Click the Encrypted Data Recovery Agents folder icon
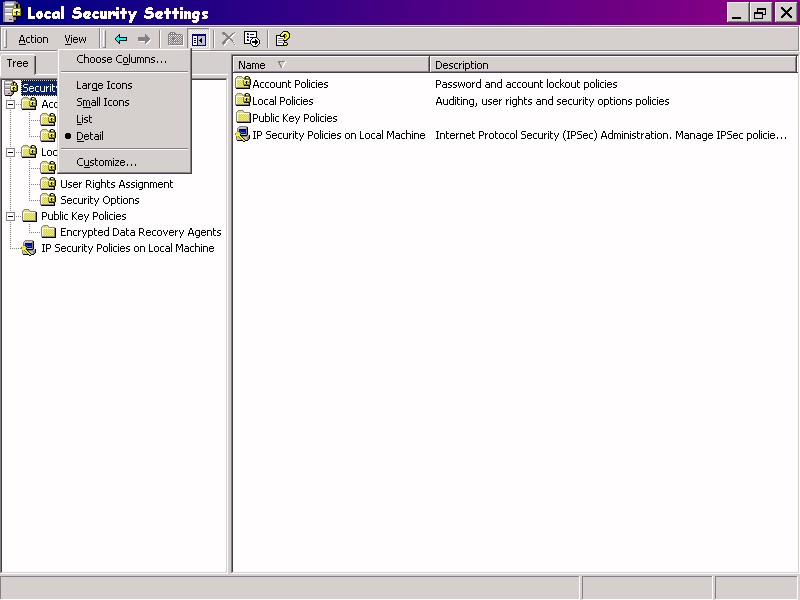Viewport: 800px width, 600px height. pyautogui.click(x=48, y=232)
